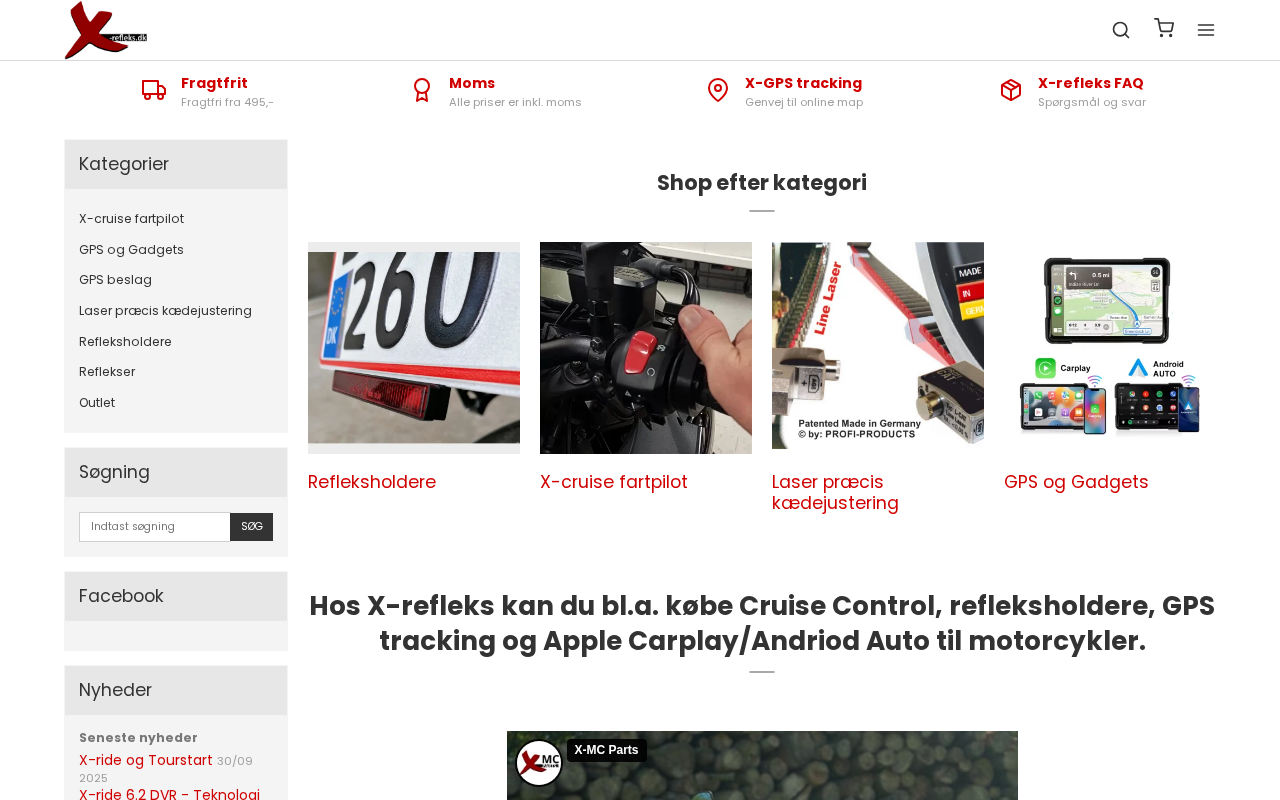Image resolution: width=1280 pixels, height=800 pixels.
Task: Click the Moms ribbon badge icon
Action: 422,90
